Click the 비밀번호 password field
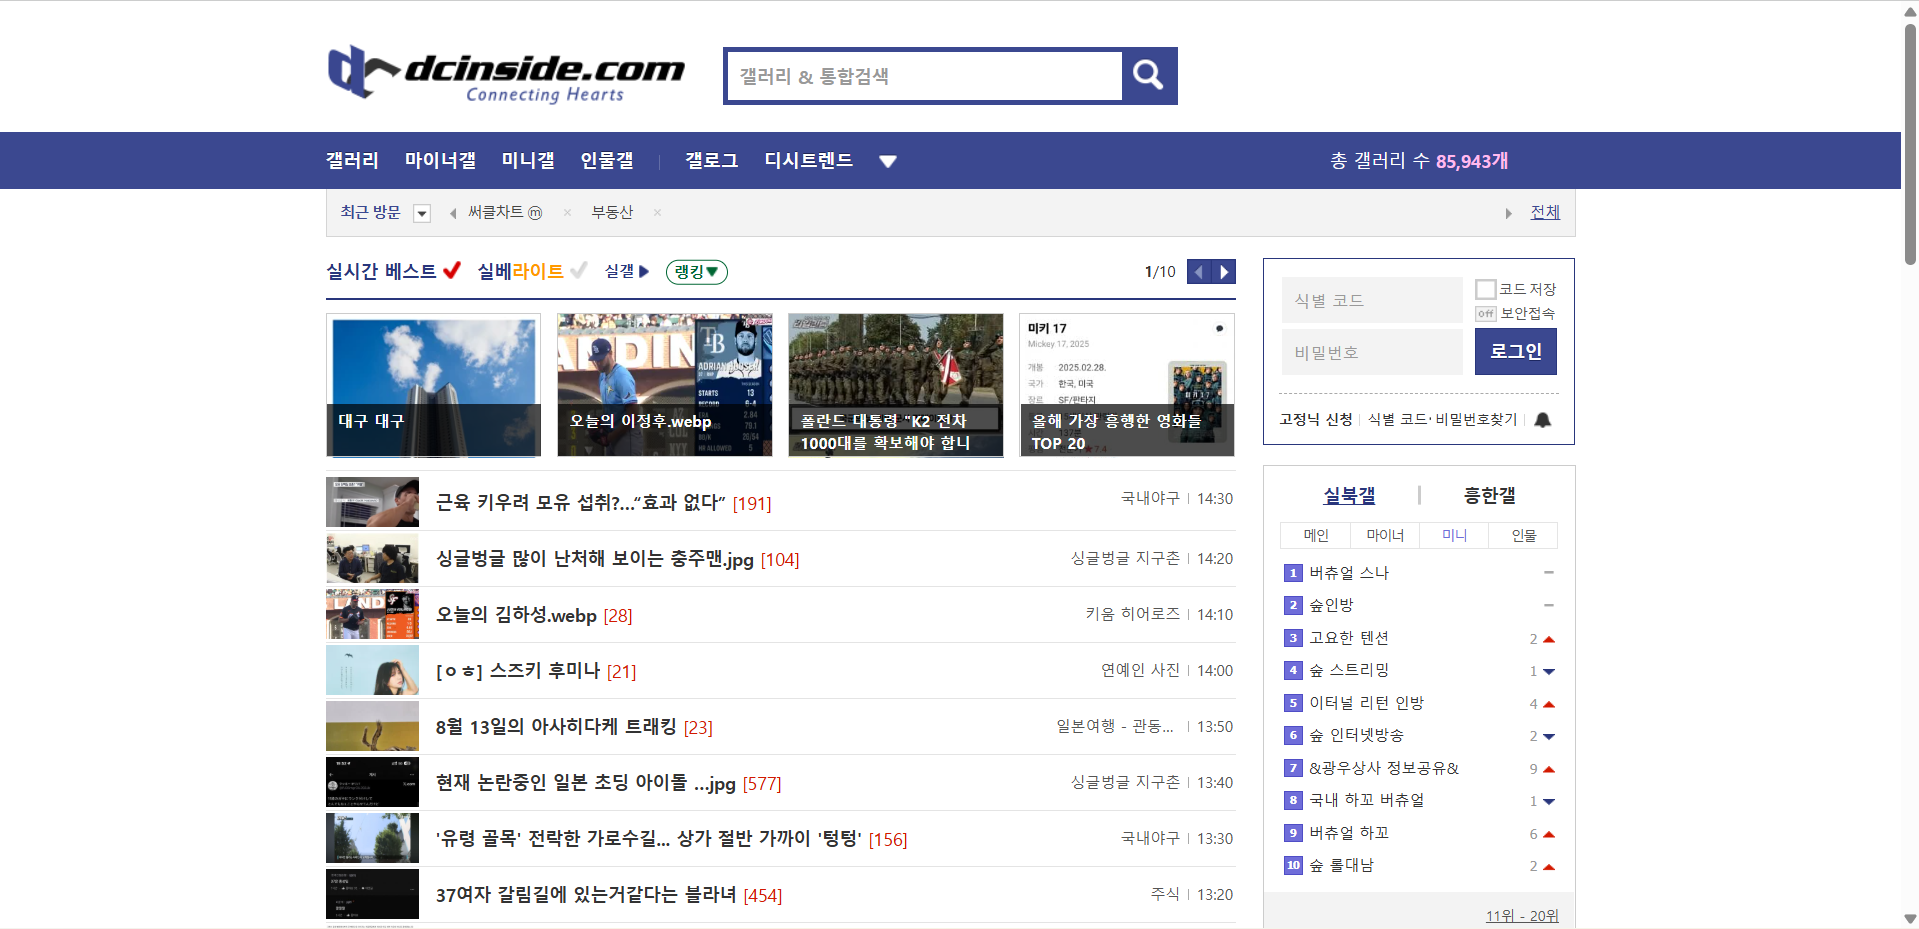 click(x=1371, y=351)
